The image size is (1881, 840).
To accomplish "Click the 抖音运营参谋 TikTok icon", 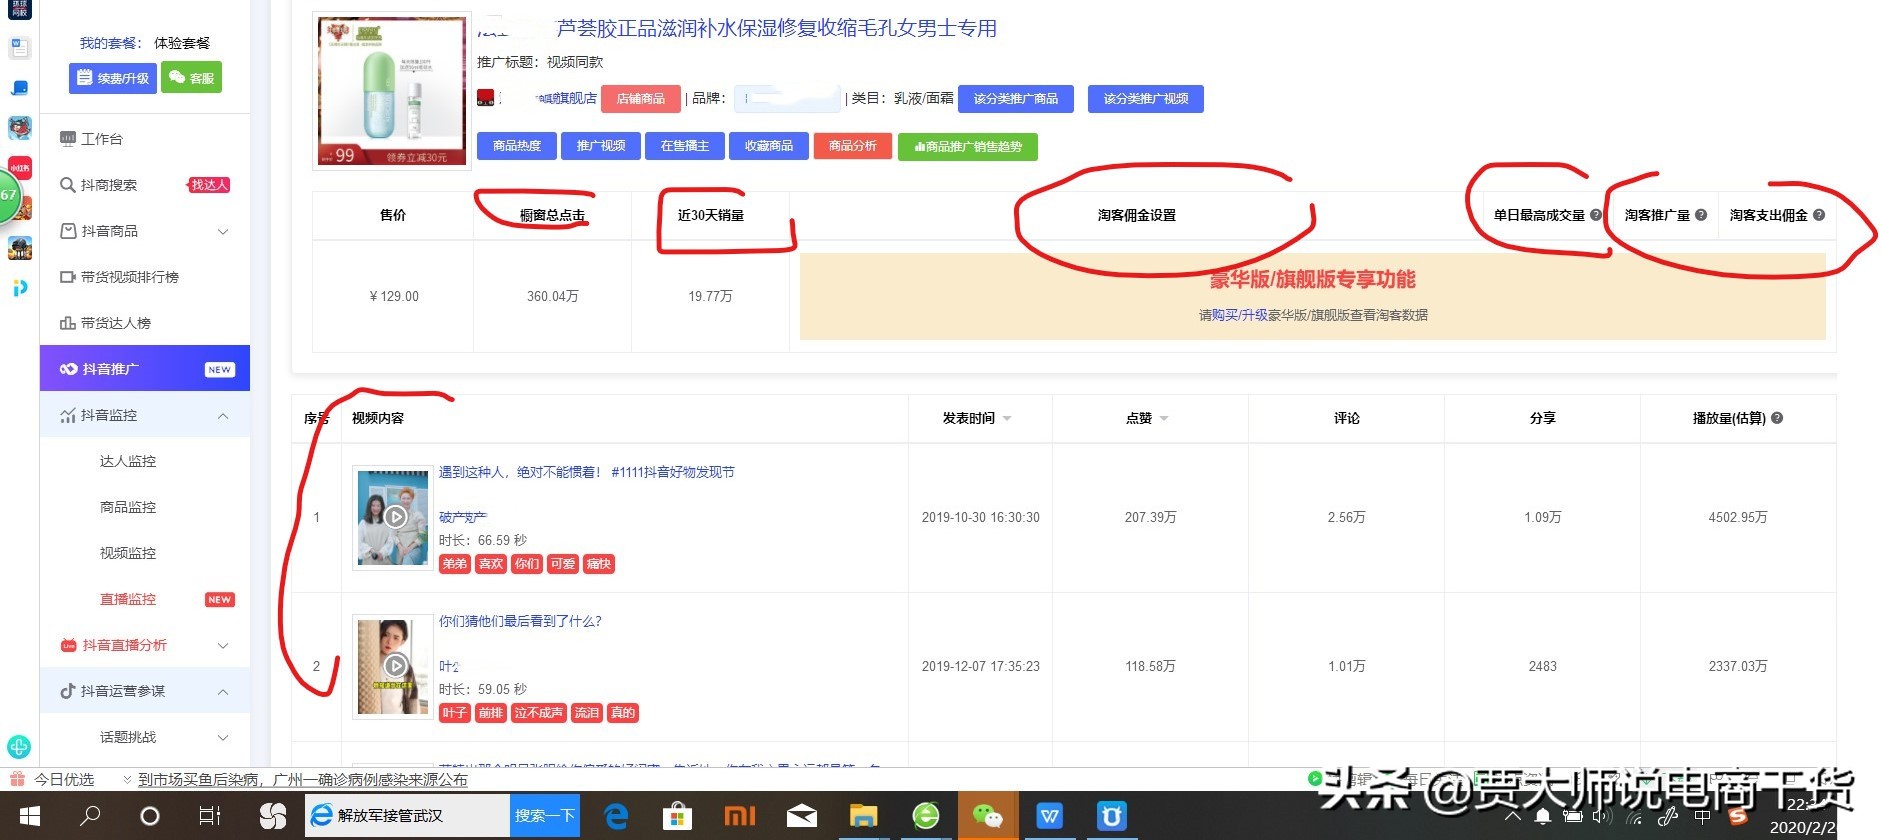I will click(68, 691).
